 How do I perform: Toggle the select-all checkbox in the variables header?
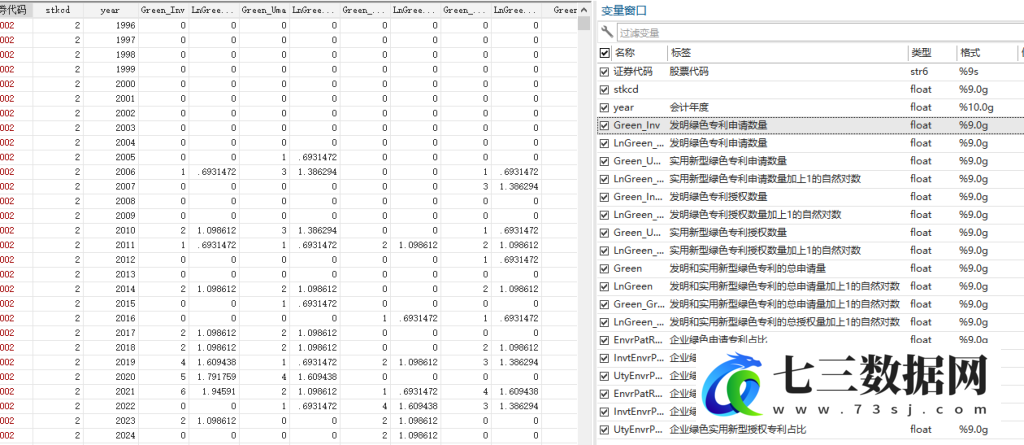(x=604, y=54)
